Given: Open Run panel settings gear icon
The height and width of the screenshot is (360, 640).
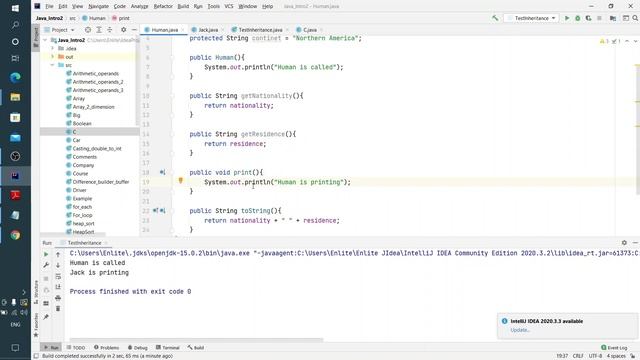Looking at the screenshot, I should [624, 242].
